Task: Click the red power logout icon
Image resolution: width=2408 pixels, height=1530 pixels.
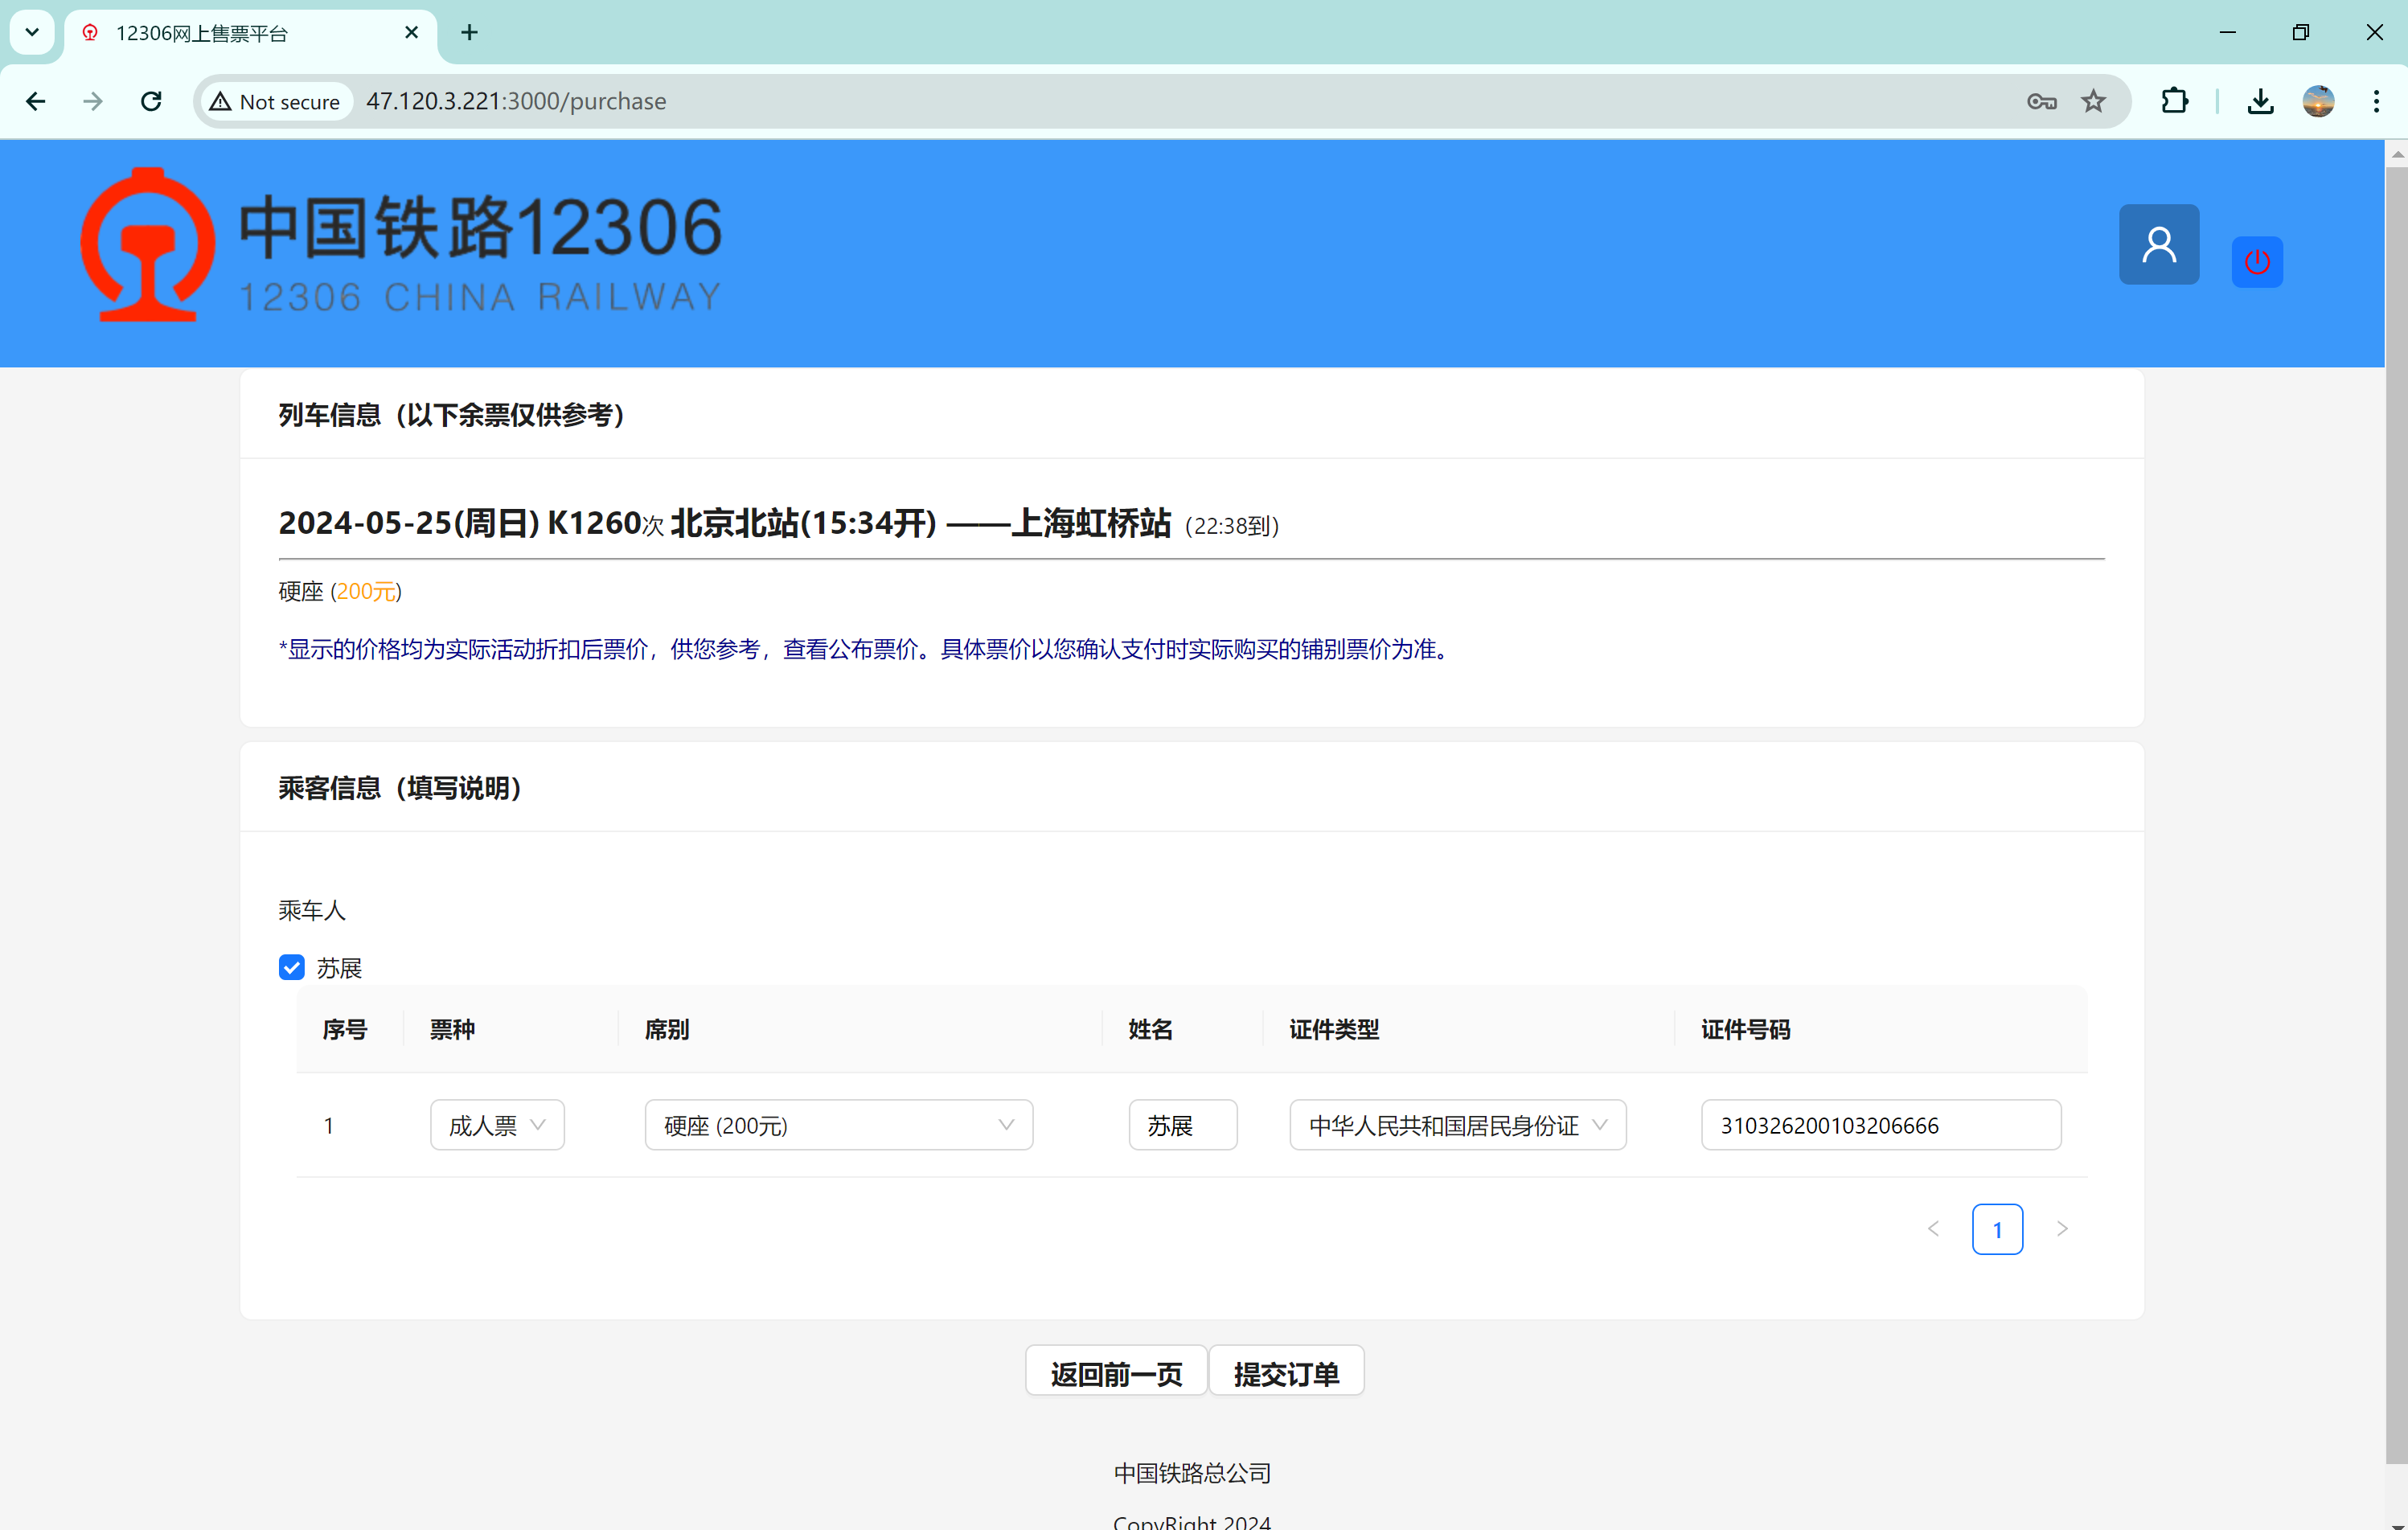Action: point(2257,262)
